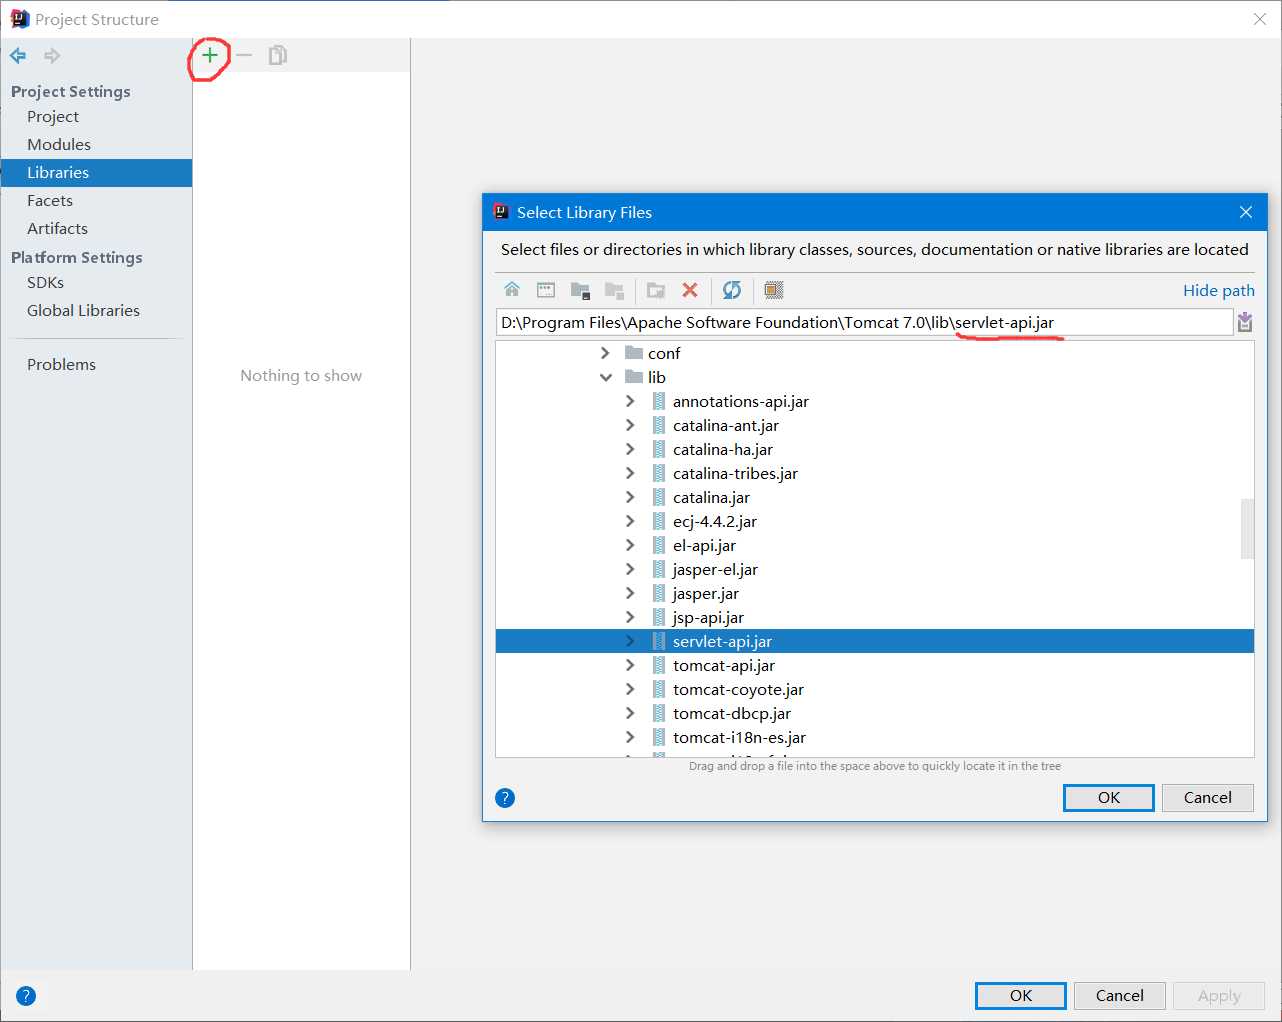
Task: Select jasper-el.jar in the tree
Action: pyautogui.click(x=715, y=569)
